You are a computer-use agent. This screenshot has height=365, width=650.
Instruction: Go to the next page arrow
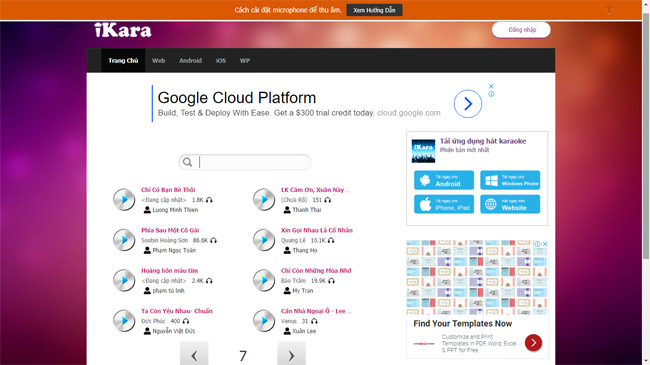pyautogui.click(x=291, y=354)
